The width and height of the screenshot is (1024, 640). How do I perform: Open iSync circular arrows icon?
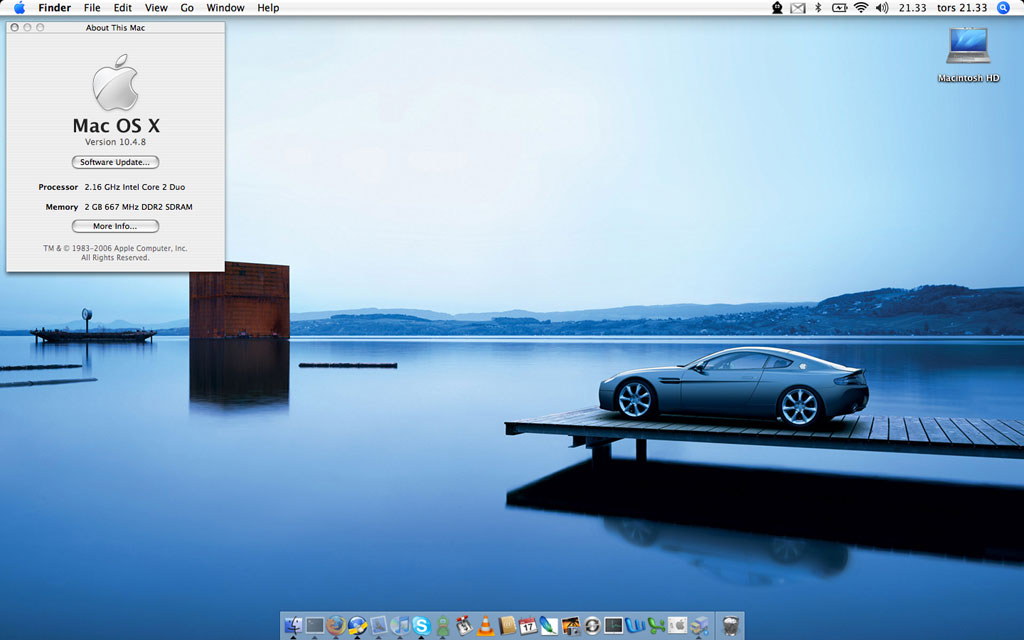click(592, 626)
